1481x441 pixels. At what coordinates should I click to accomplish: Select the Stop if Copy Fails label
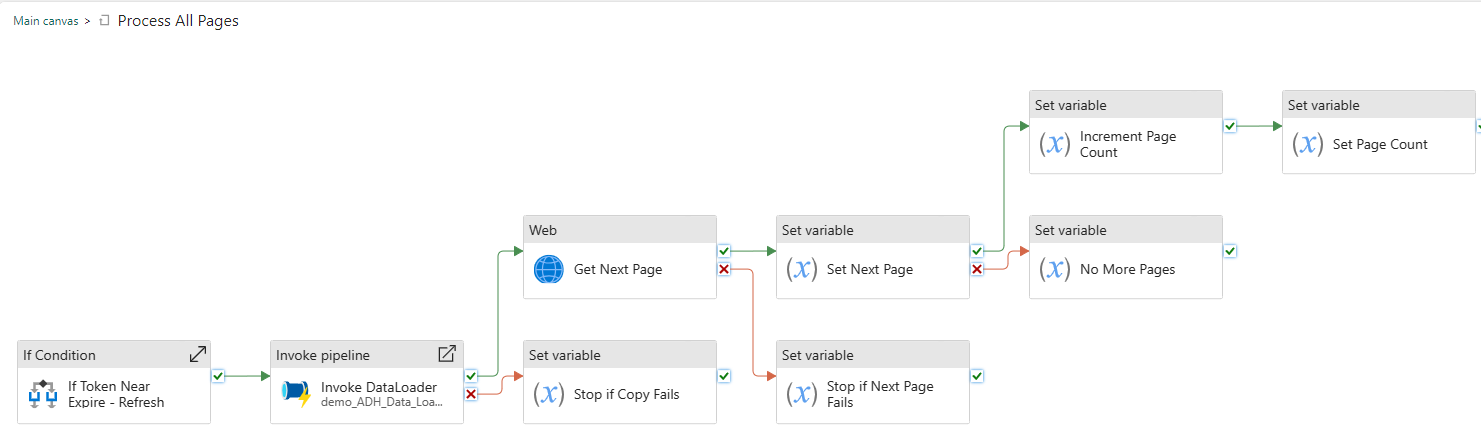[627, 394]
